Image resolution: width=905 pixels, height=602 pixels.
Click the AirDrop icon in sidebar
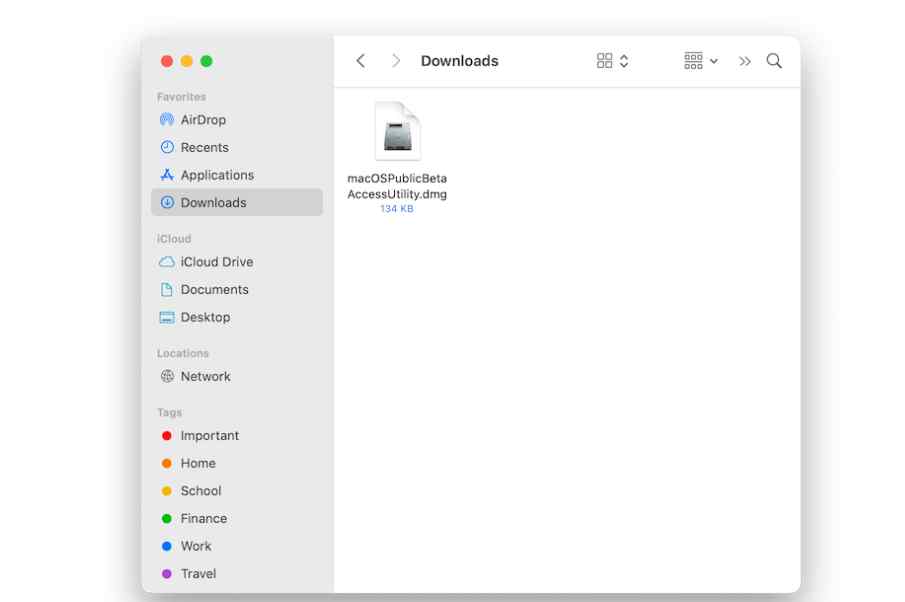167,119
